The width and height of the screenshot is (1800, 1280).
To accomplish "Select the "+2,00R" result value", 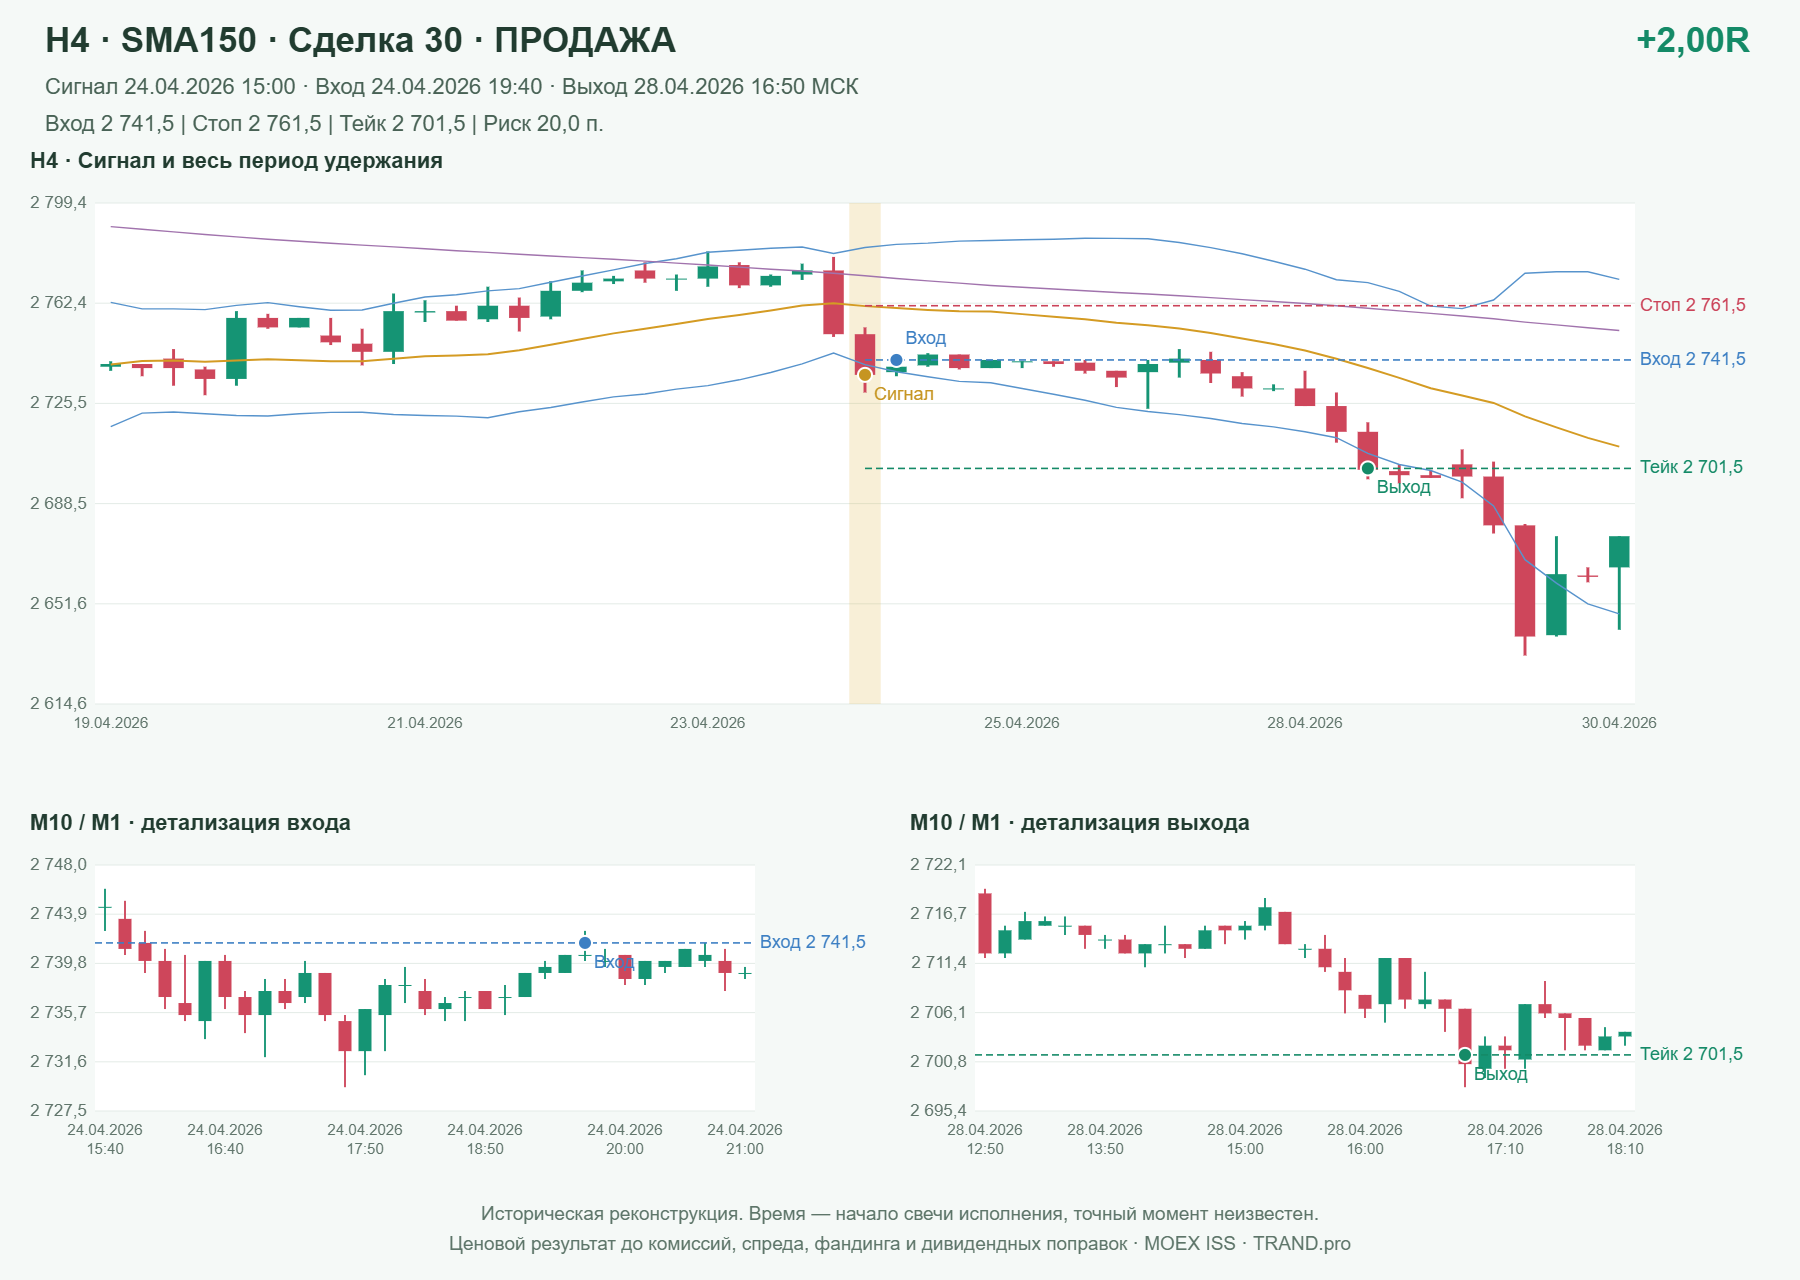I will (x=1692, y=40).
